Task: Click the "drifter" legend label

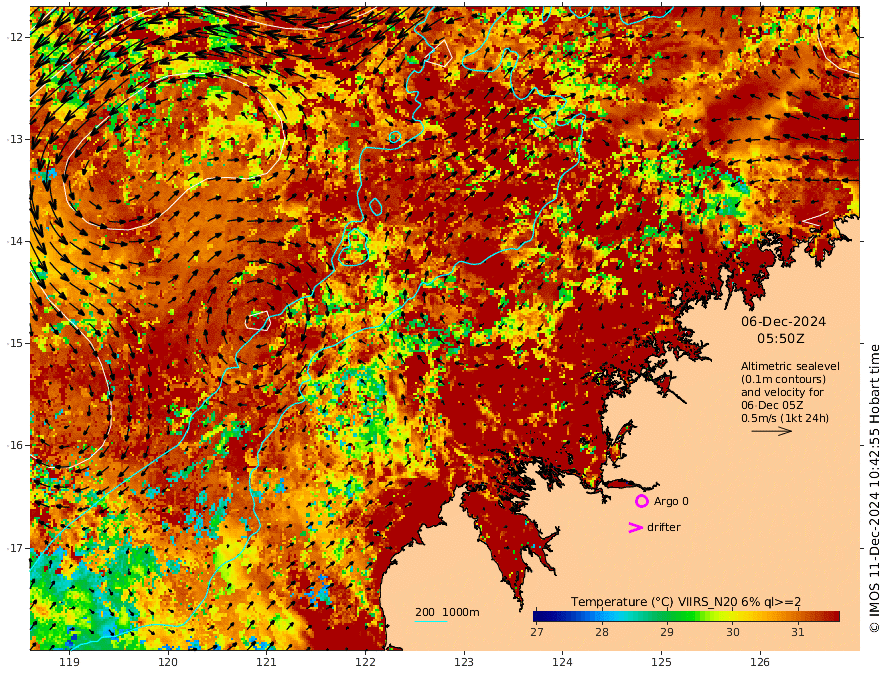Action: tap(663, 527)
